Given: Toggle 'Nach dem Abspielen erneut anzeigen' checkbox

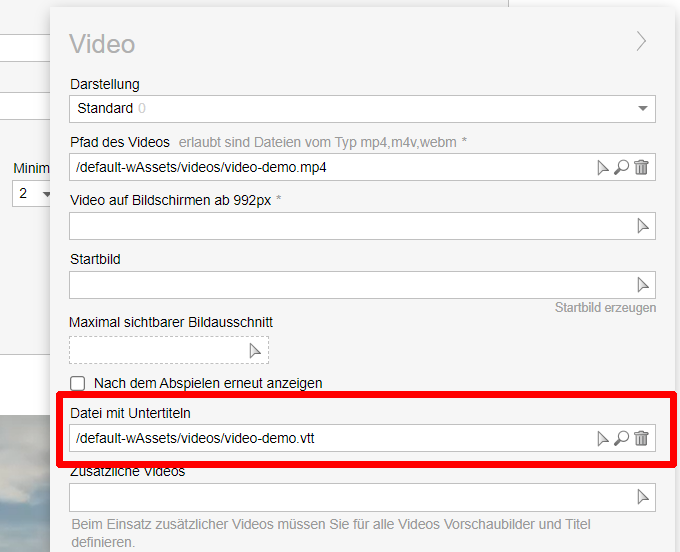Looking at the screenshot, I should [78, 383].
